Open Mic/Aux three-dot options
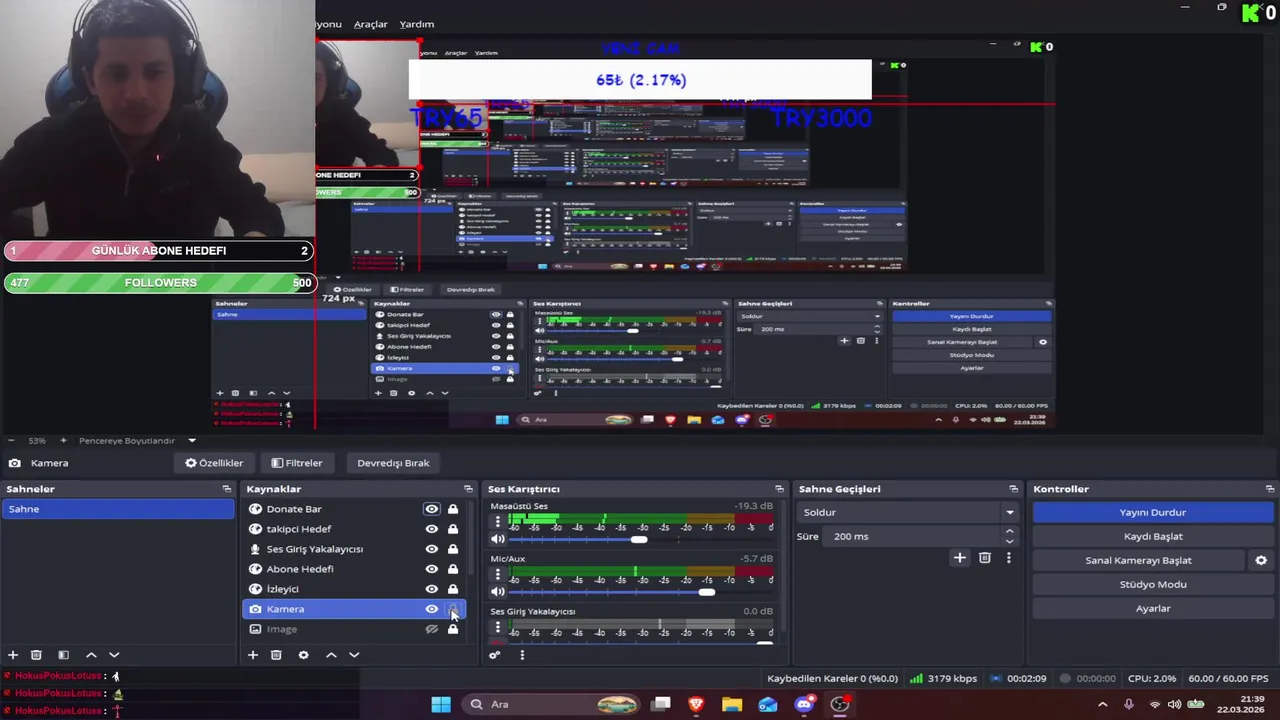The width and height of the screenshot is (1280, 720). (x=497, y=574)
